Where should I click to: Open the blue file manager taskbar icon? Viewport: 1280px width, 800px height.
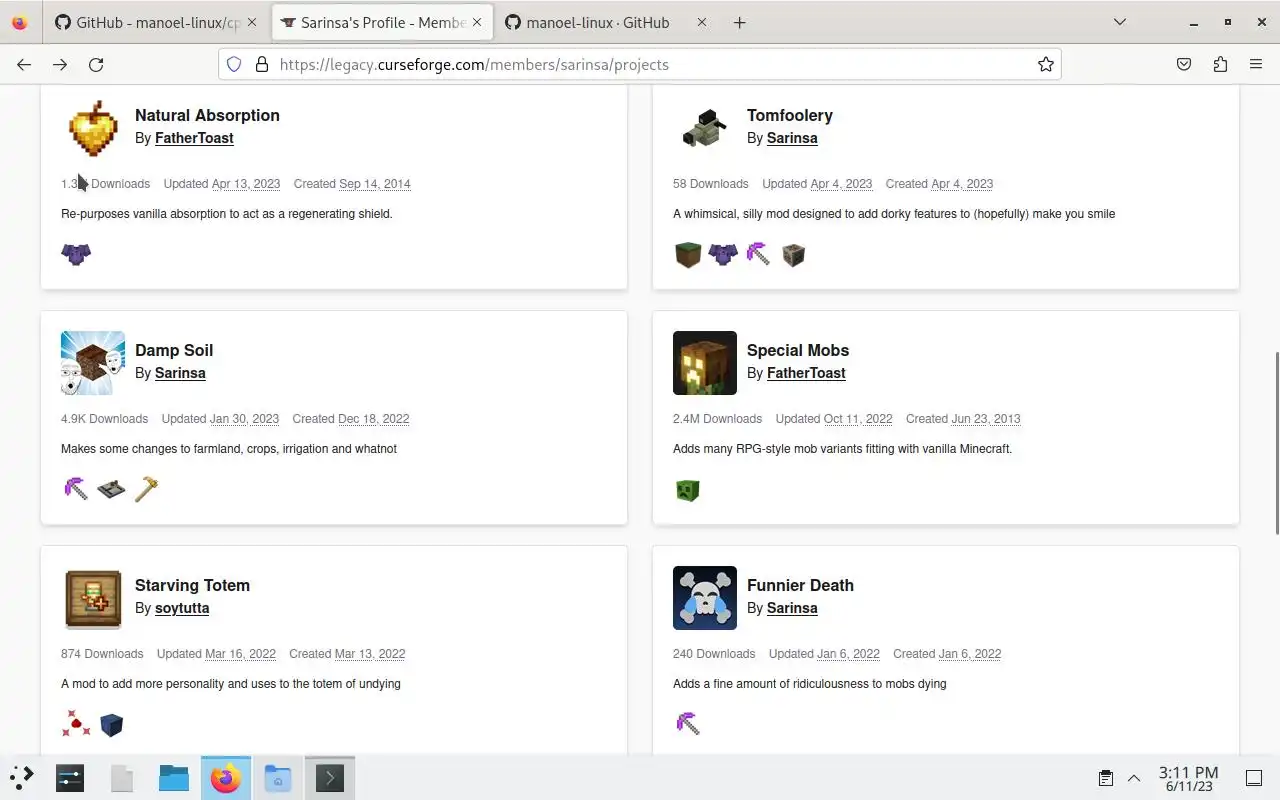pyautogui.click(x=174, y=777)
